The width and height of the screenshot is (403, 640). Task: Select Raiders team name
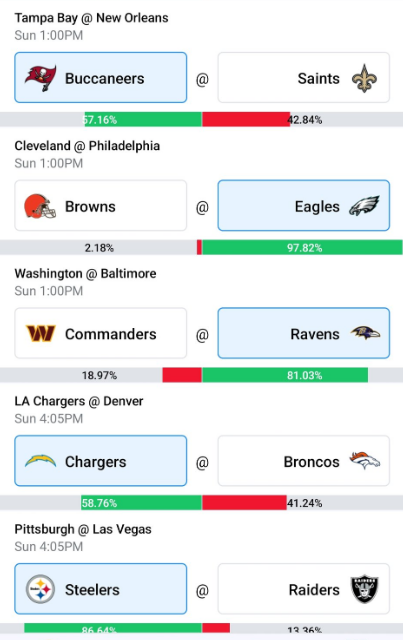coord(314,589)
